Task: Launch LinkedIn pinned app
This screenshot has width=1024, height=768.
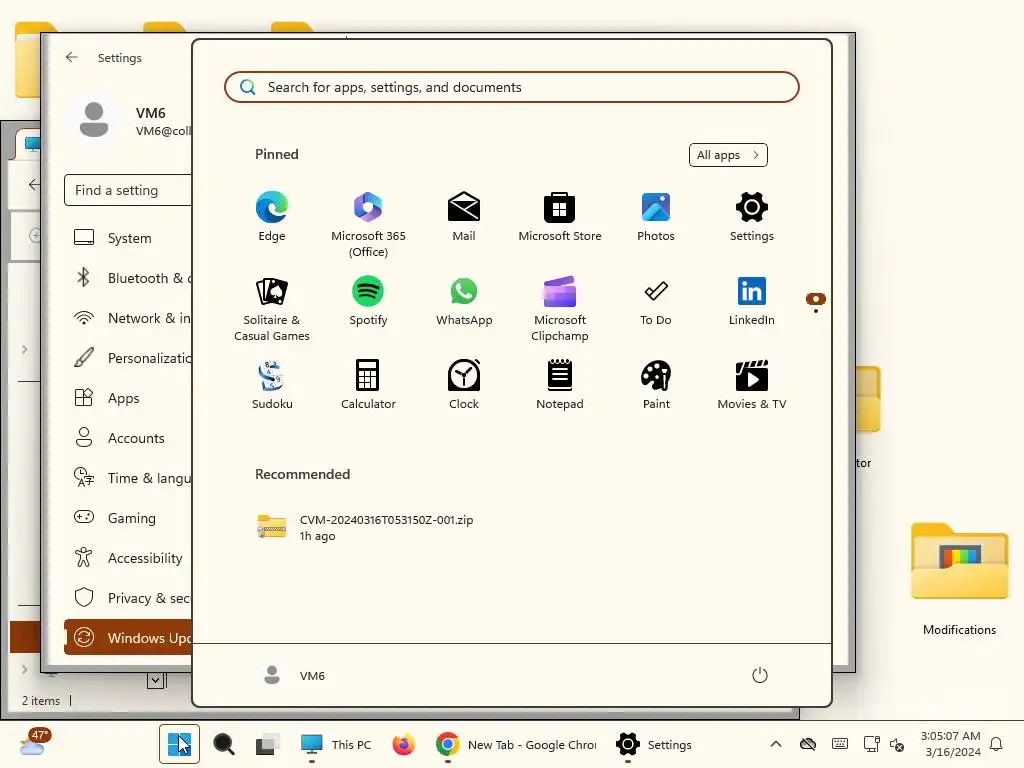Action: (x=752, y=301)
